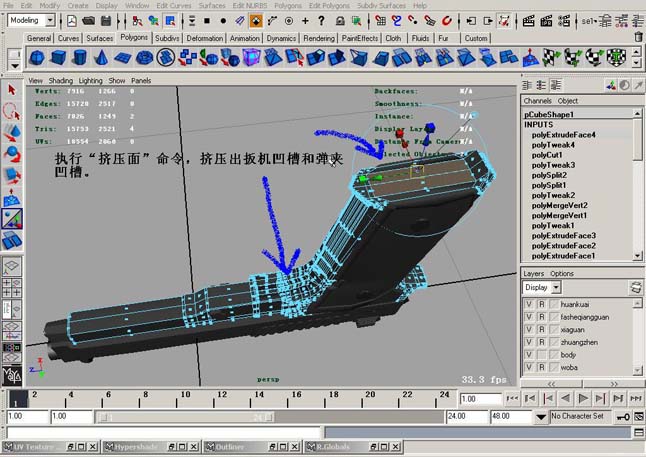Open the viewport Shading menu
The width and height of the screenshot is (646, 457).
click(61, 80)
